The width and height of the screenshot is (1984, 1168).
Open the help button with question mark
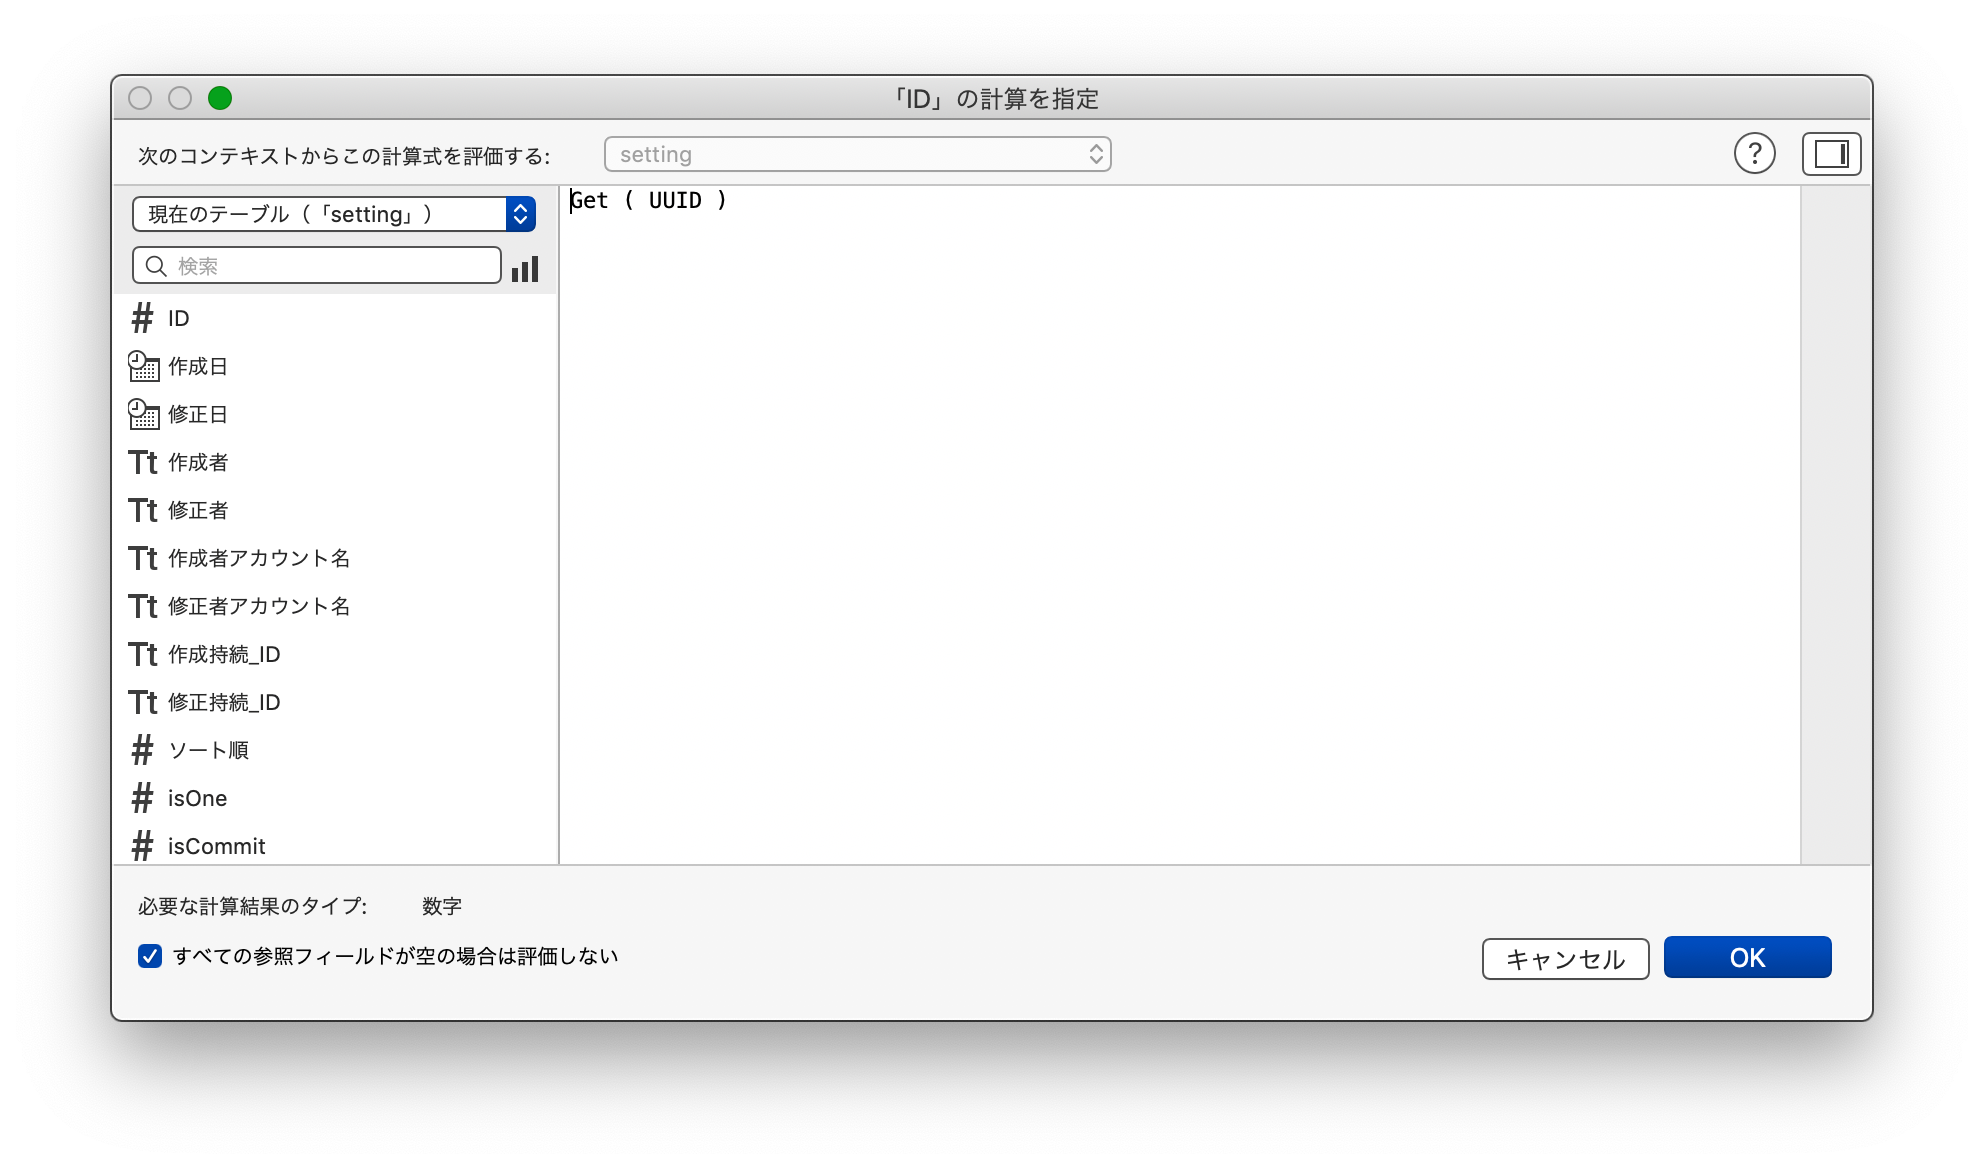click(x=1754, y=153)
